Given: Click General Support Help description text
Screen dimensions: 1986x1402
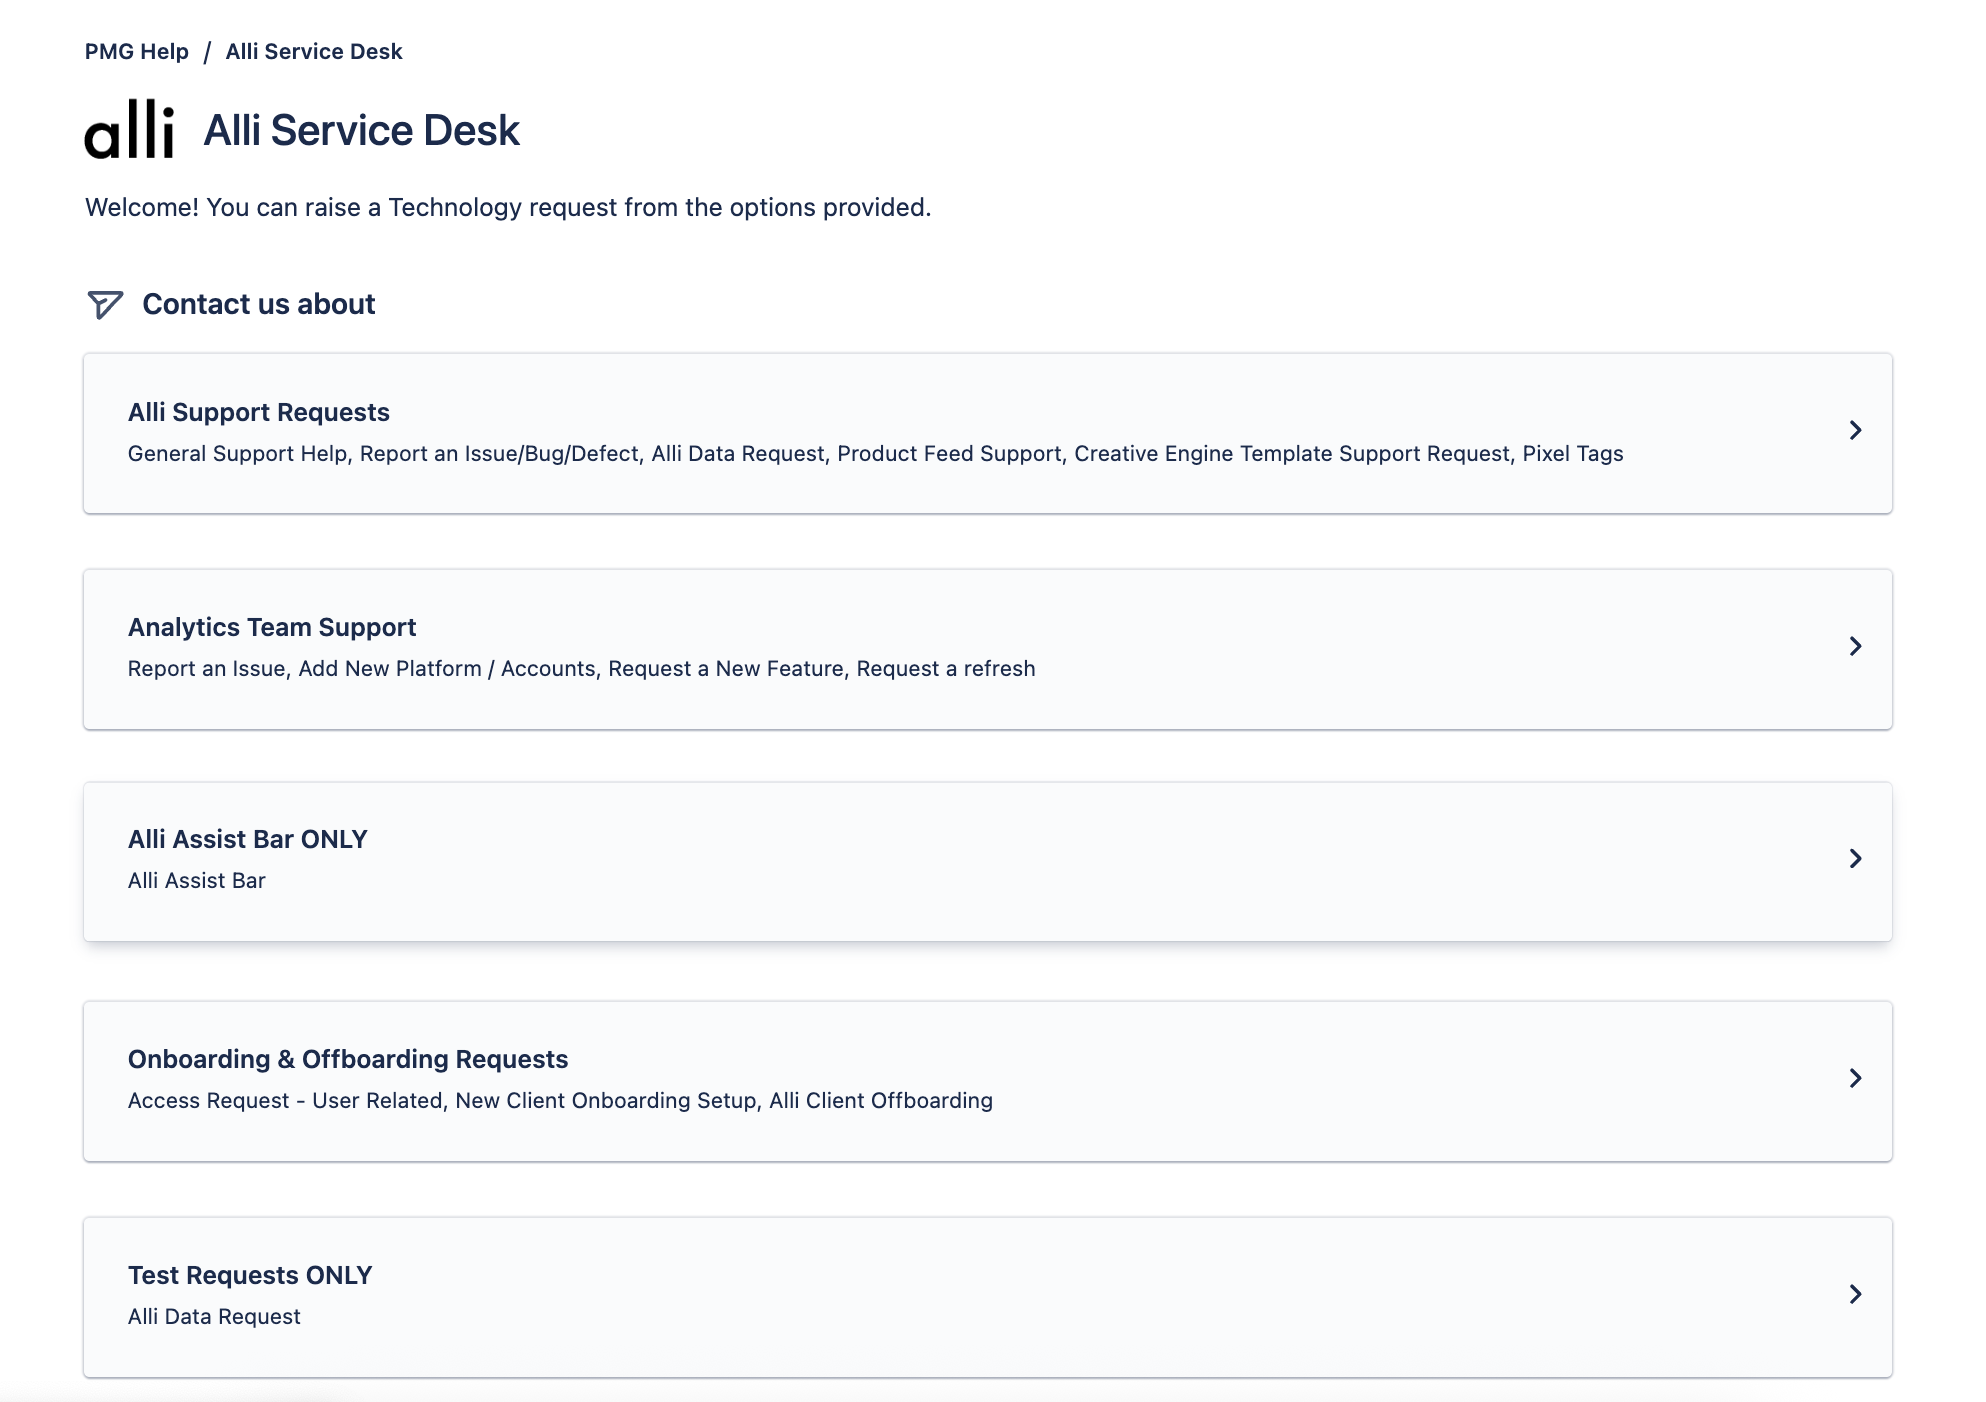Looking at the screenshot, I should pos(238,454).
